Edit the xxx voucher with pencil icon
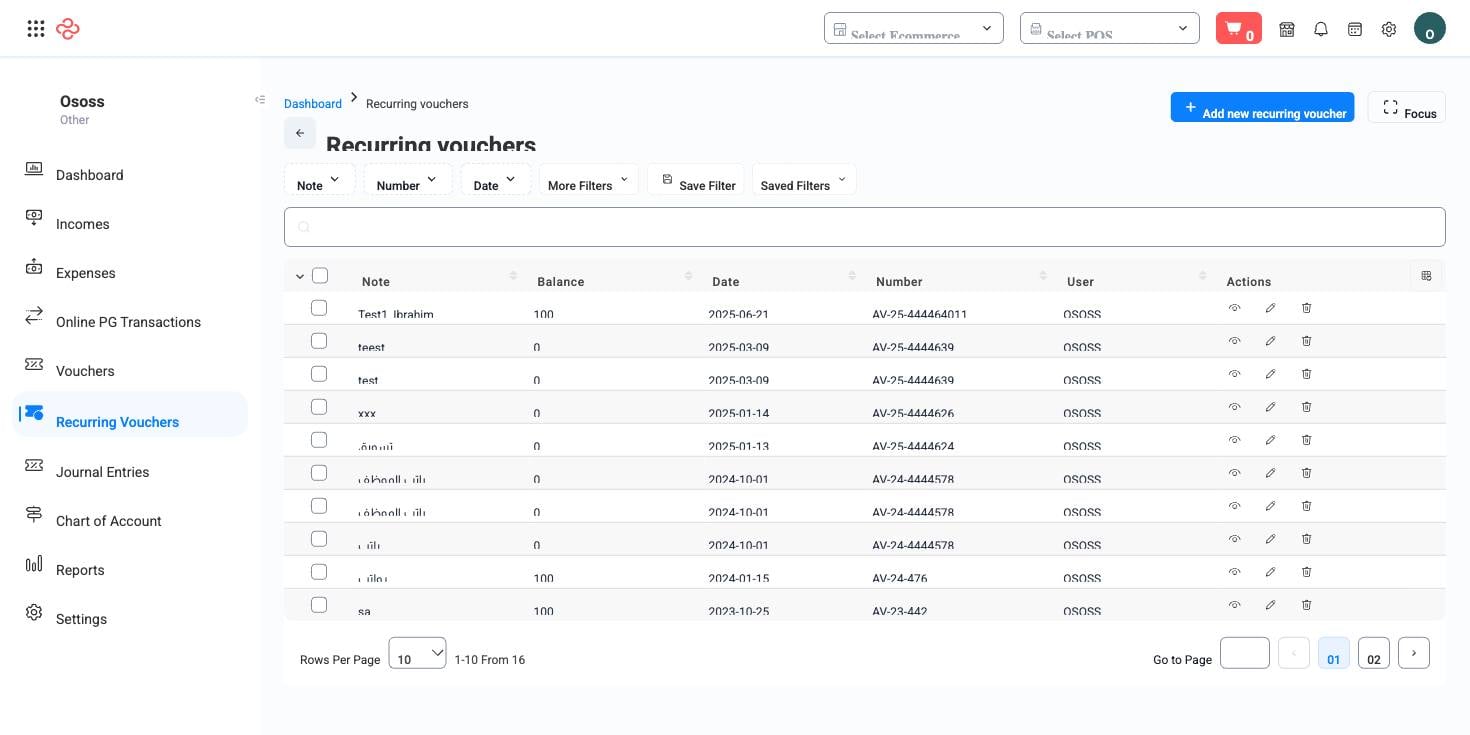Image resolution: width=1470 pixels, height=735 pixels. (x=1270, y=407)
